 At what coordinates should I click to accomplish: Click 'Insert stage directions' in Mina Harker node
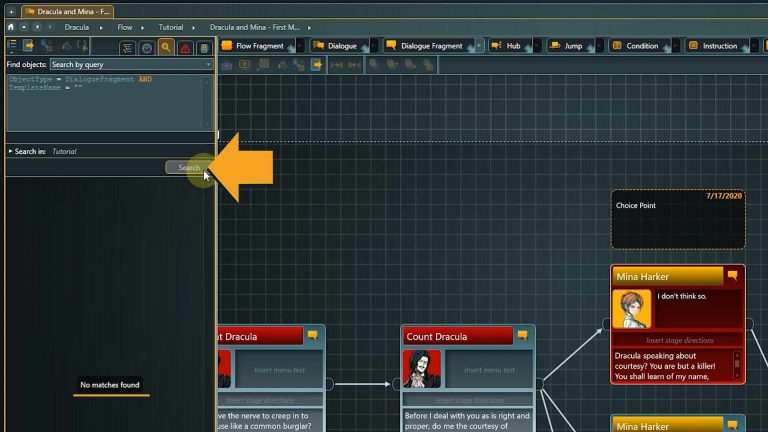[x=679, y=340]
